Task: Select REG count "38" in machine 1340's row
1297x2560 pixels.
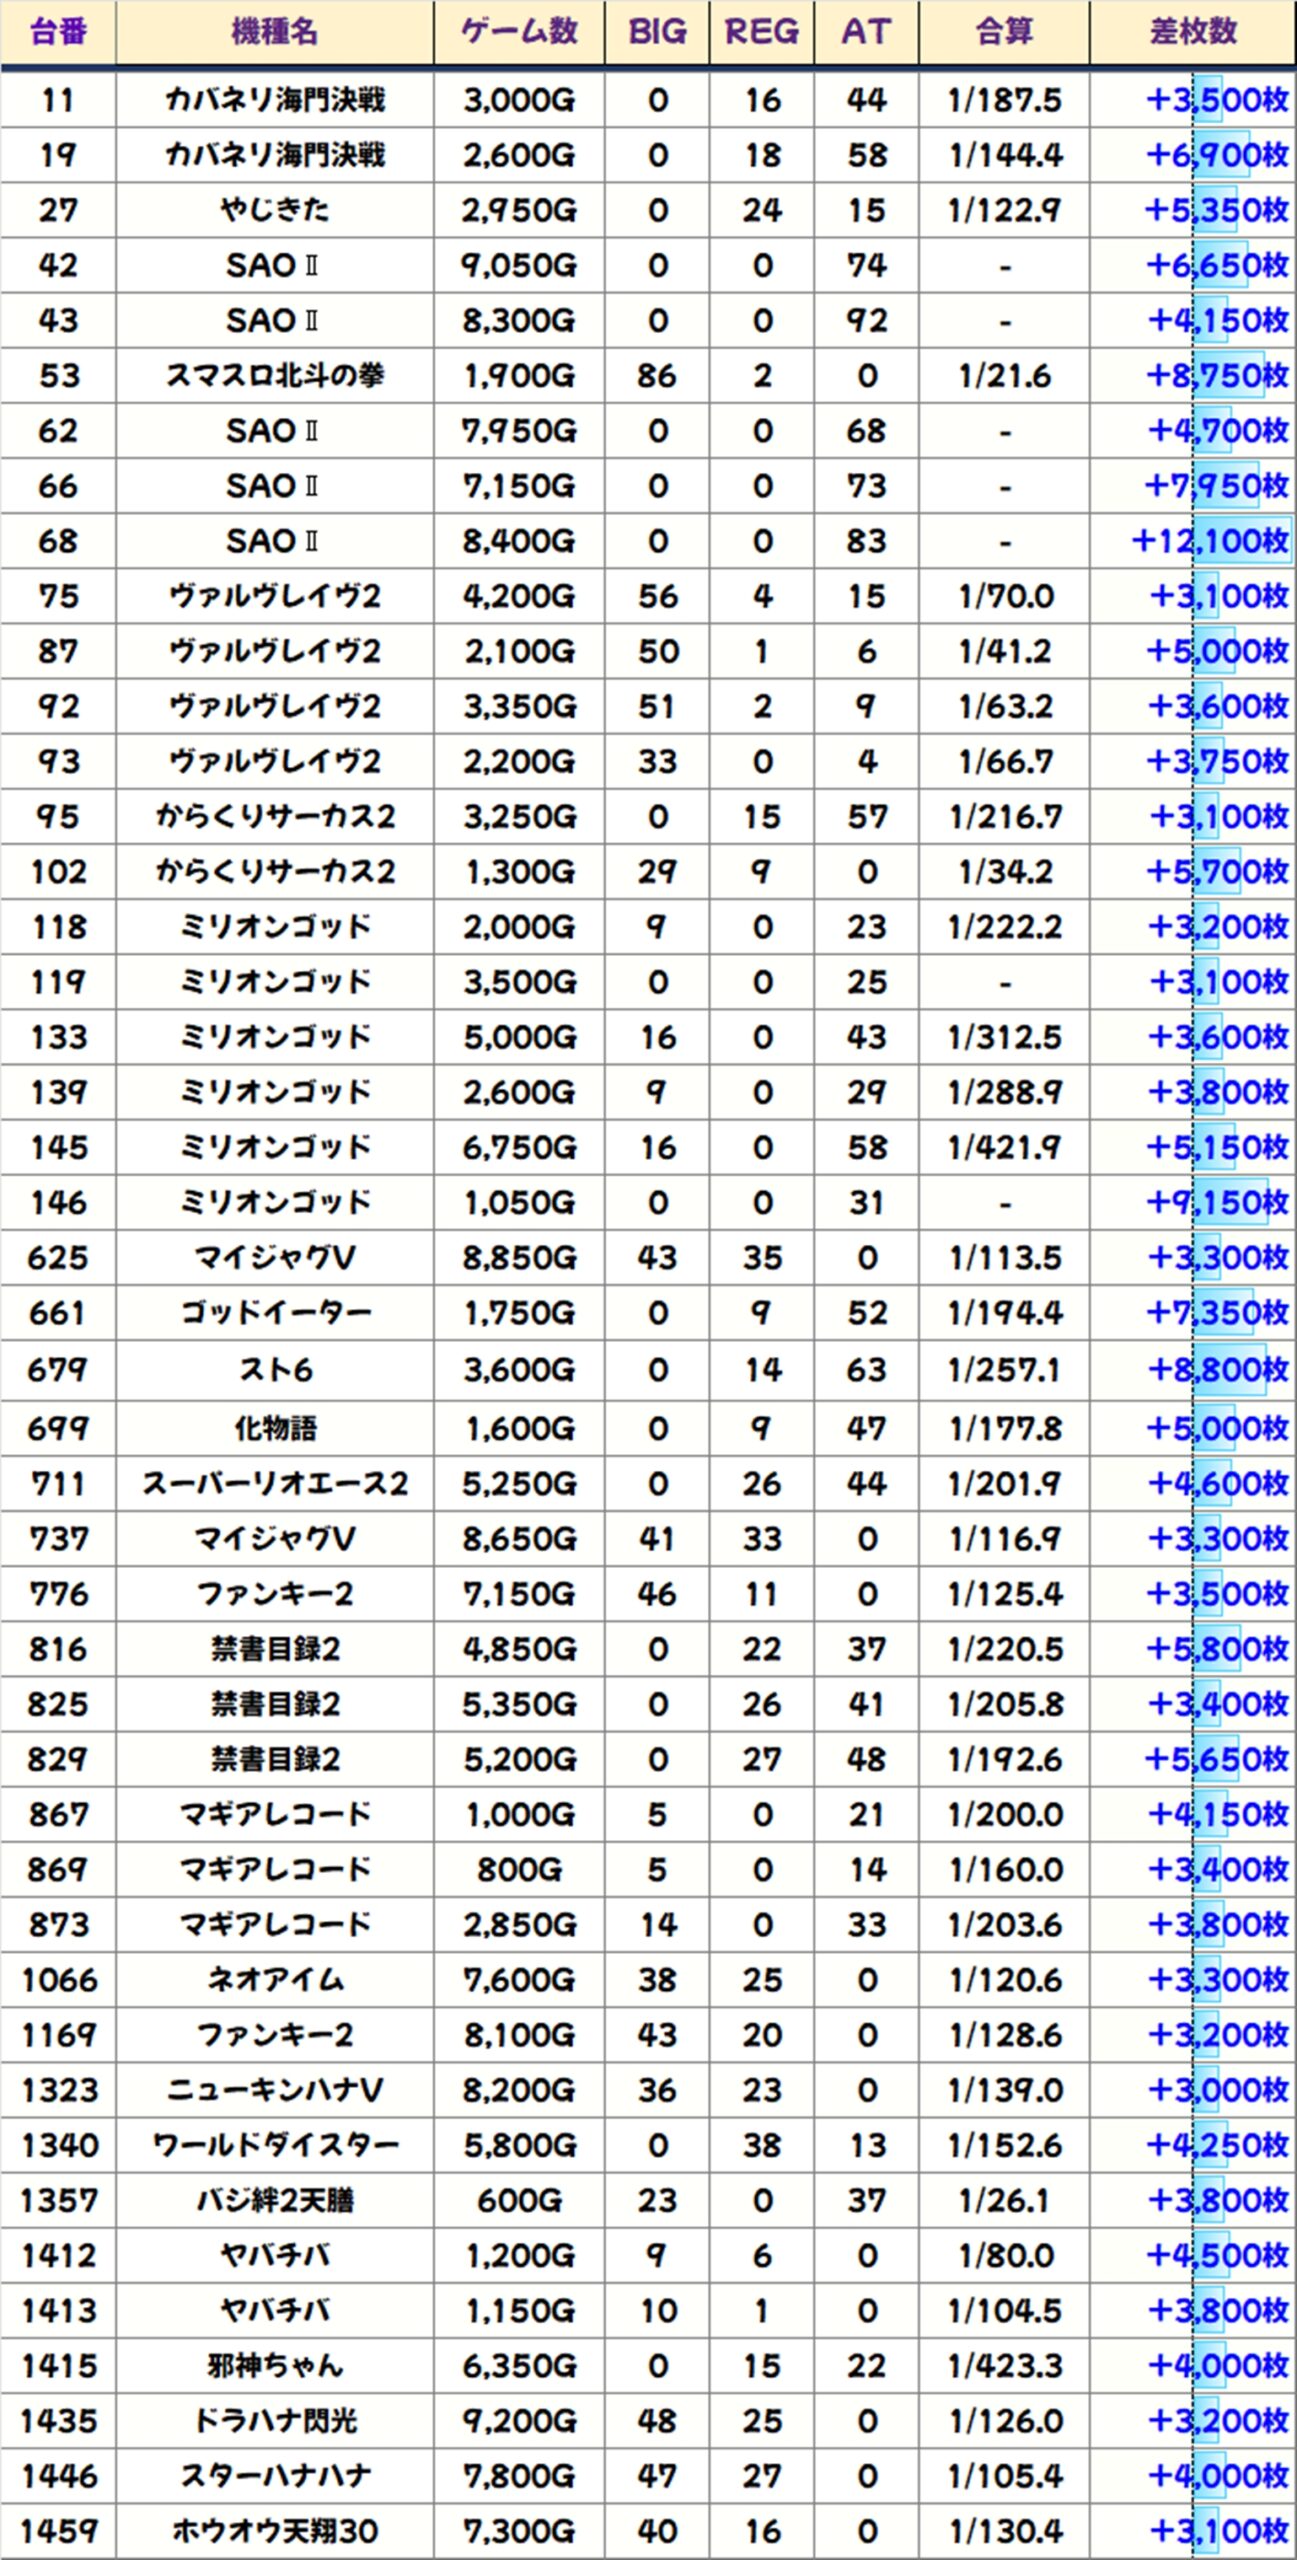Action: [762, 2144]
